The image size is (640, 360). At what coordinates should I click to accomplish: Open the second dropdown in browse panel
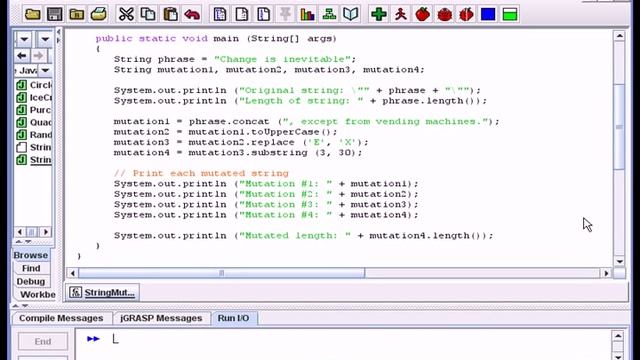click(45, 40)
